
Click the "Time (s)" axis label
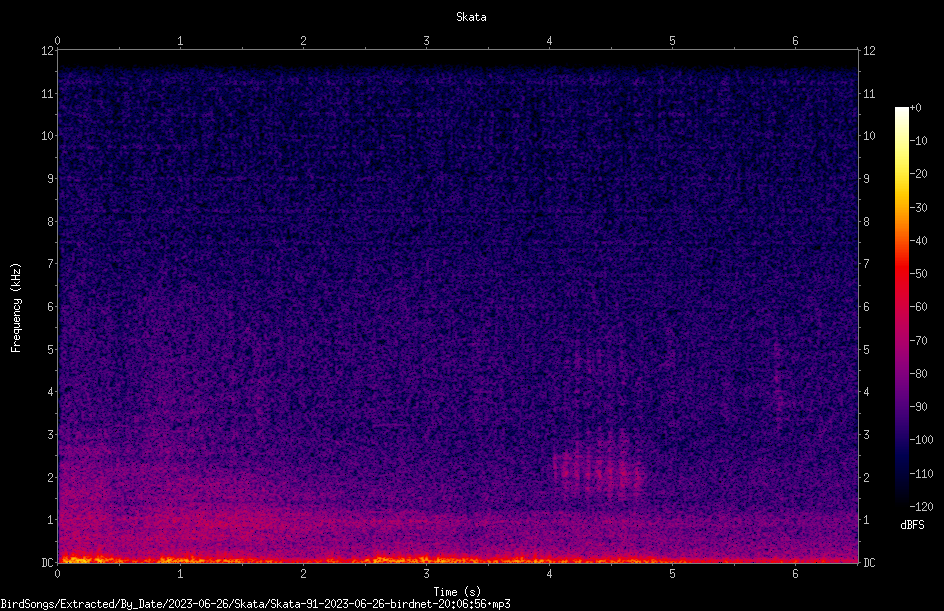(x=457, y=592)
